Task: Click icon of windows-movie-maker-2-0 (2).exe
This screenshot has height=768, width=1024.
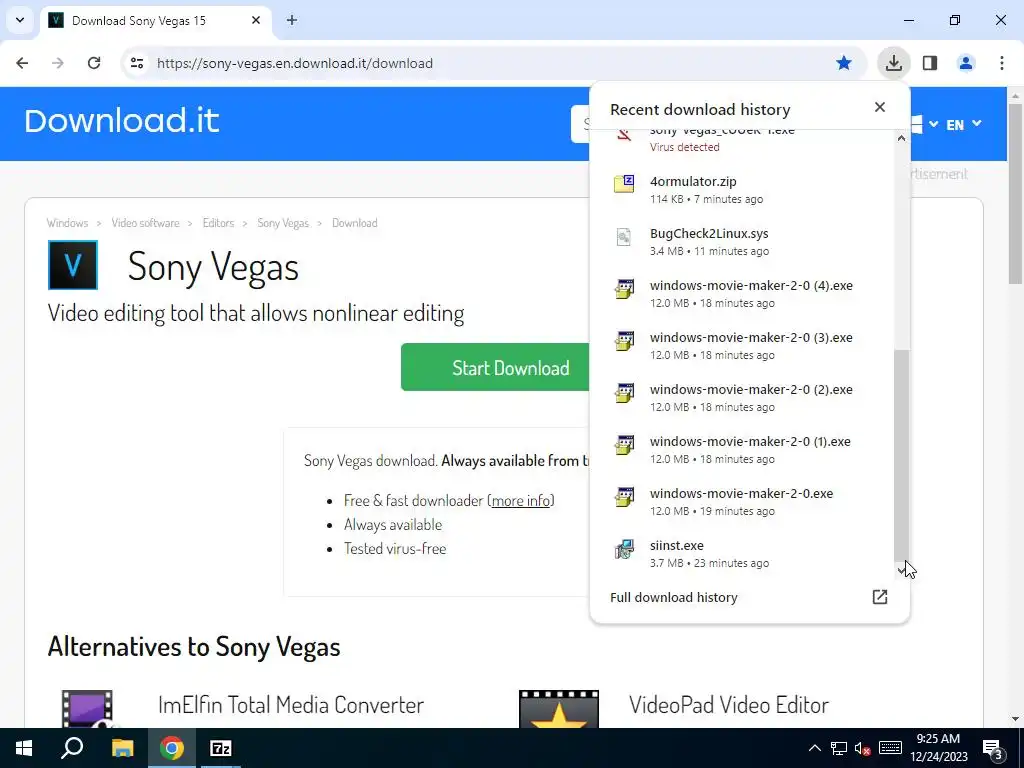Action: [x=624, y=392]
